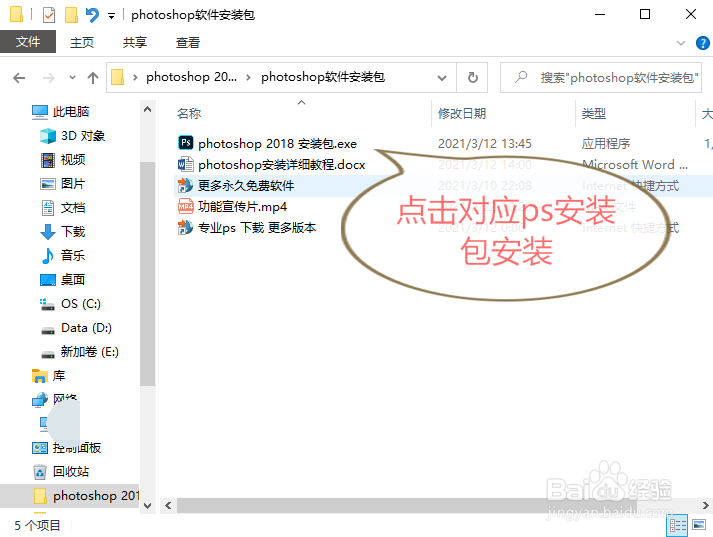Open recent locations dropdown arrow
This screenshot has height=537, width=713.
(x=72, y=78)
